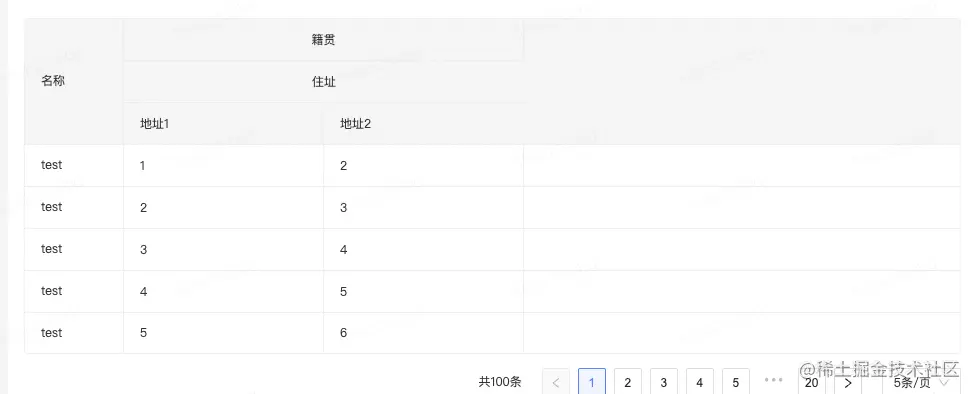Go to page 5
The width and height of the screenshot is (974, 394).
tap(736, 382)
